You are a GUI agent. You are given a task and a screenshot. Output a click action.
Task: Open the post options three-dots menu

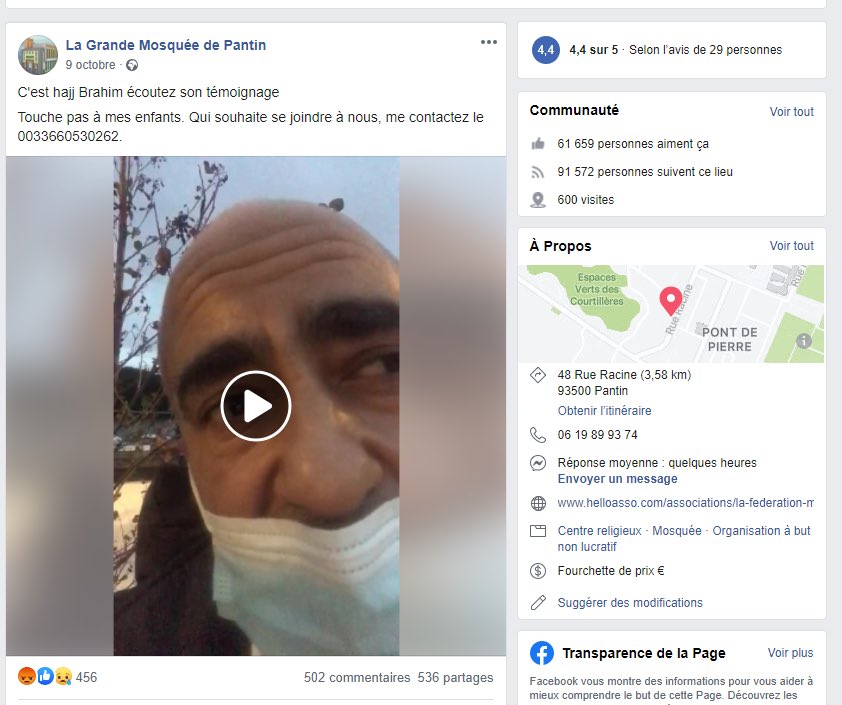pyautogui.click(x=489, y=42)
